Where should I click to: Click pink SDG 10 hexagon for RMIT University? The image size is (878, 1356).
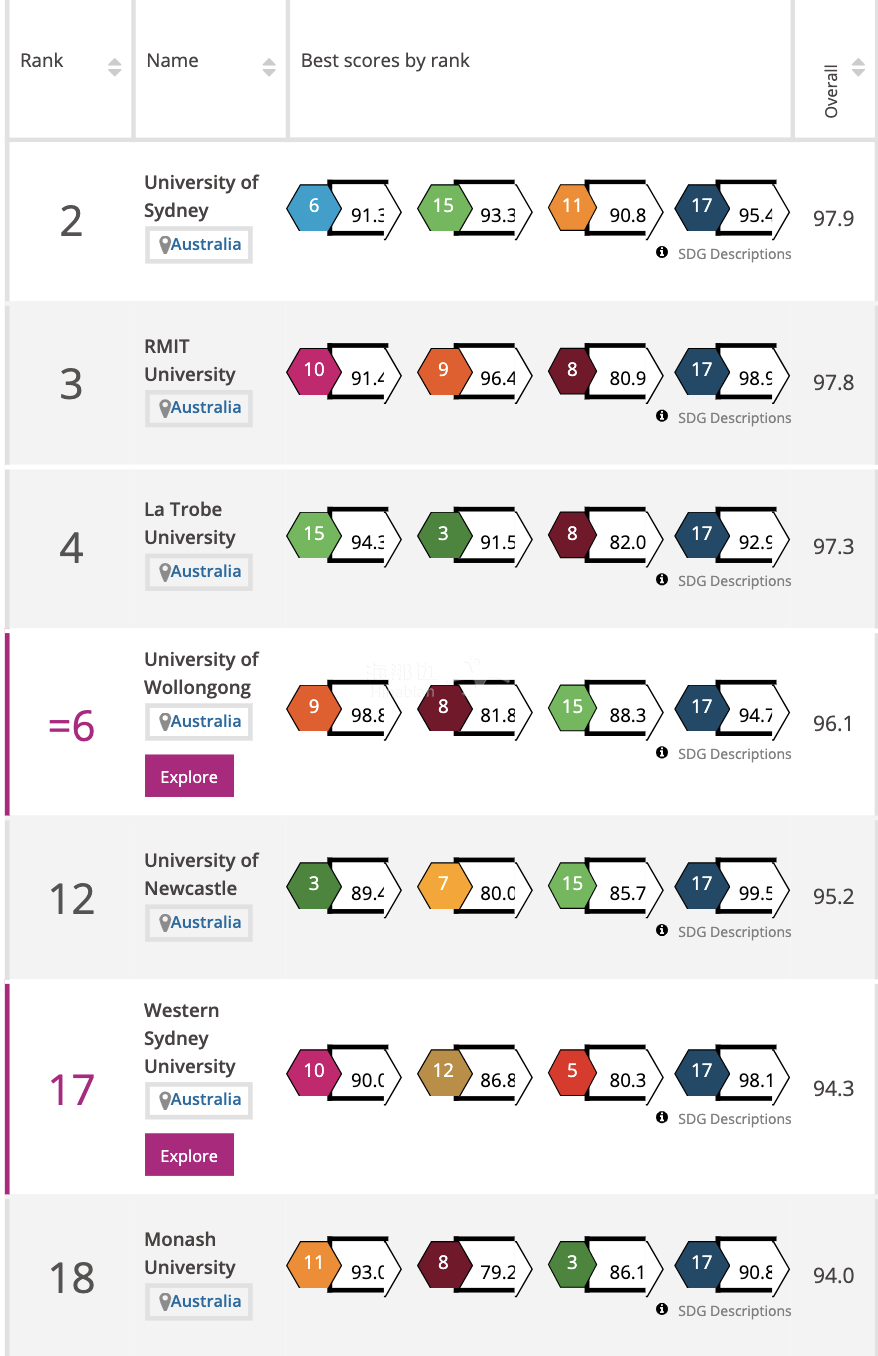[314, 370]
